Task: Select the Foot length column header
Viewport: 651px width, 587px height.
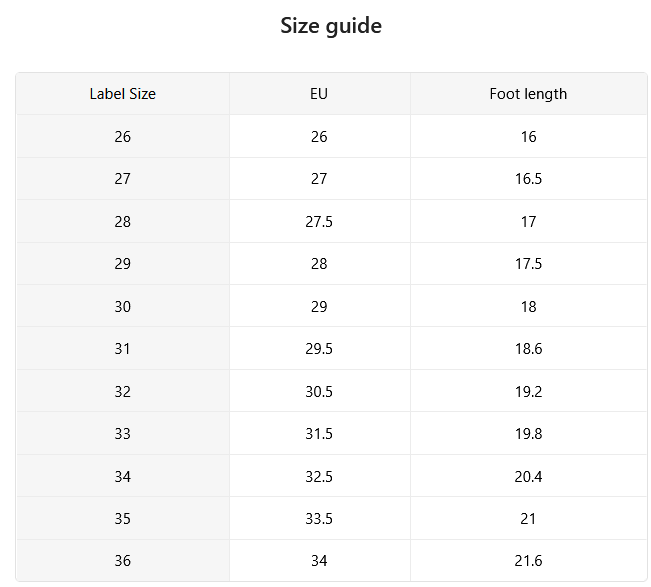Action: pyautogui.click(x=529, y=94)
